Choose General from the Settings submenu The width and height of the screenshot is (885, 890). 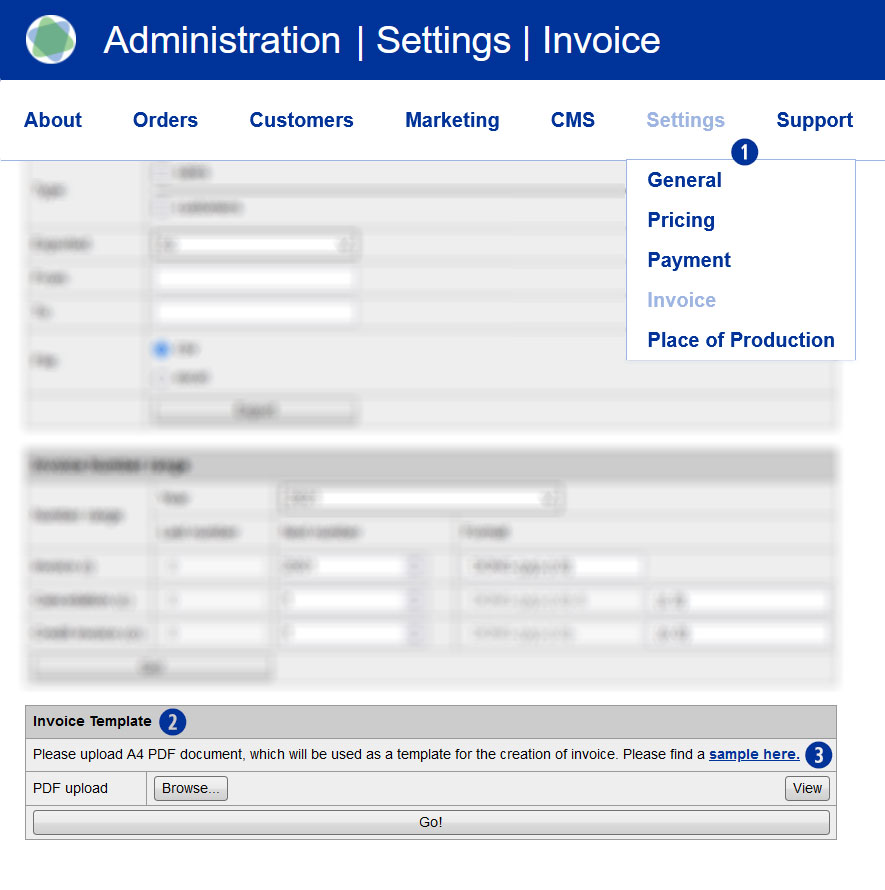tap(684, 180)
